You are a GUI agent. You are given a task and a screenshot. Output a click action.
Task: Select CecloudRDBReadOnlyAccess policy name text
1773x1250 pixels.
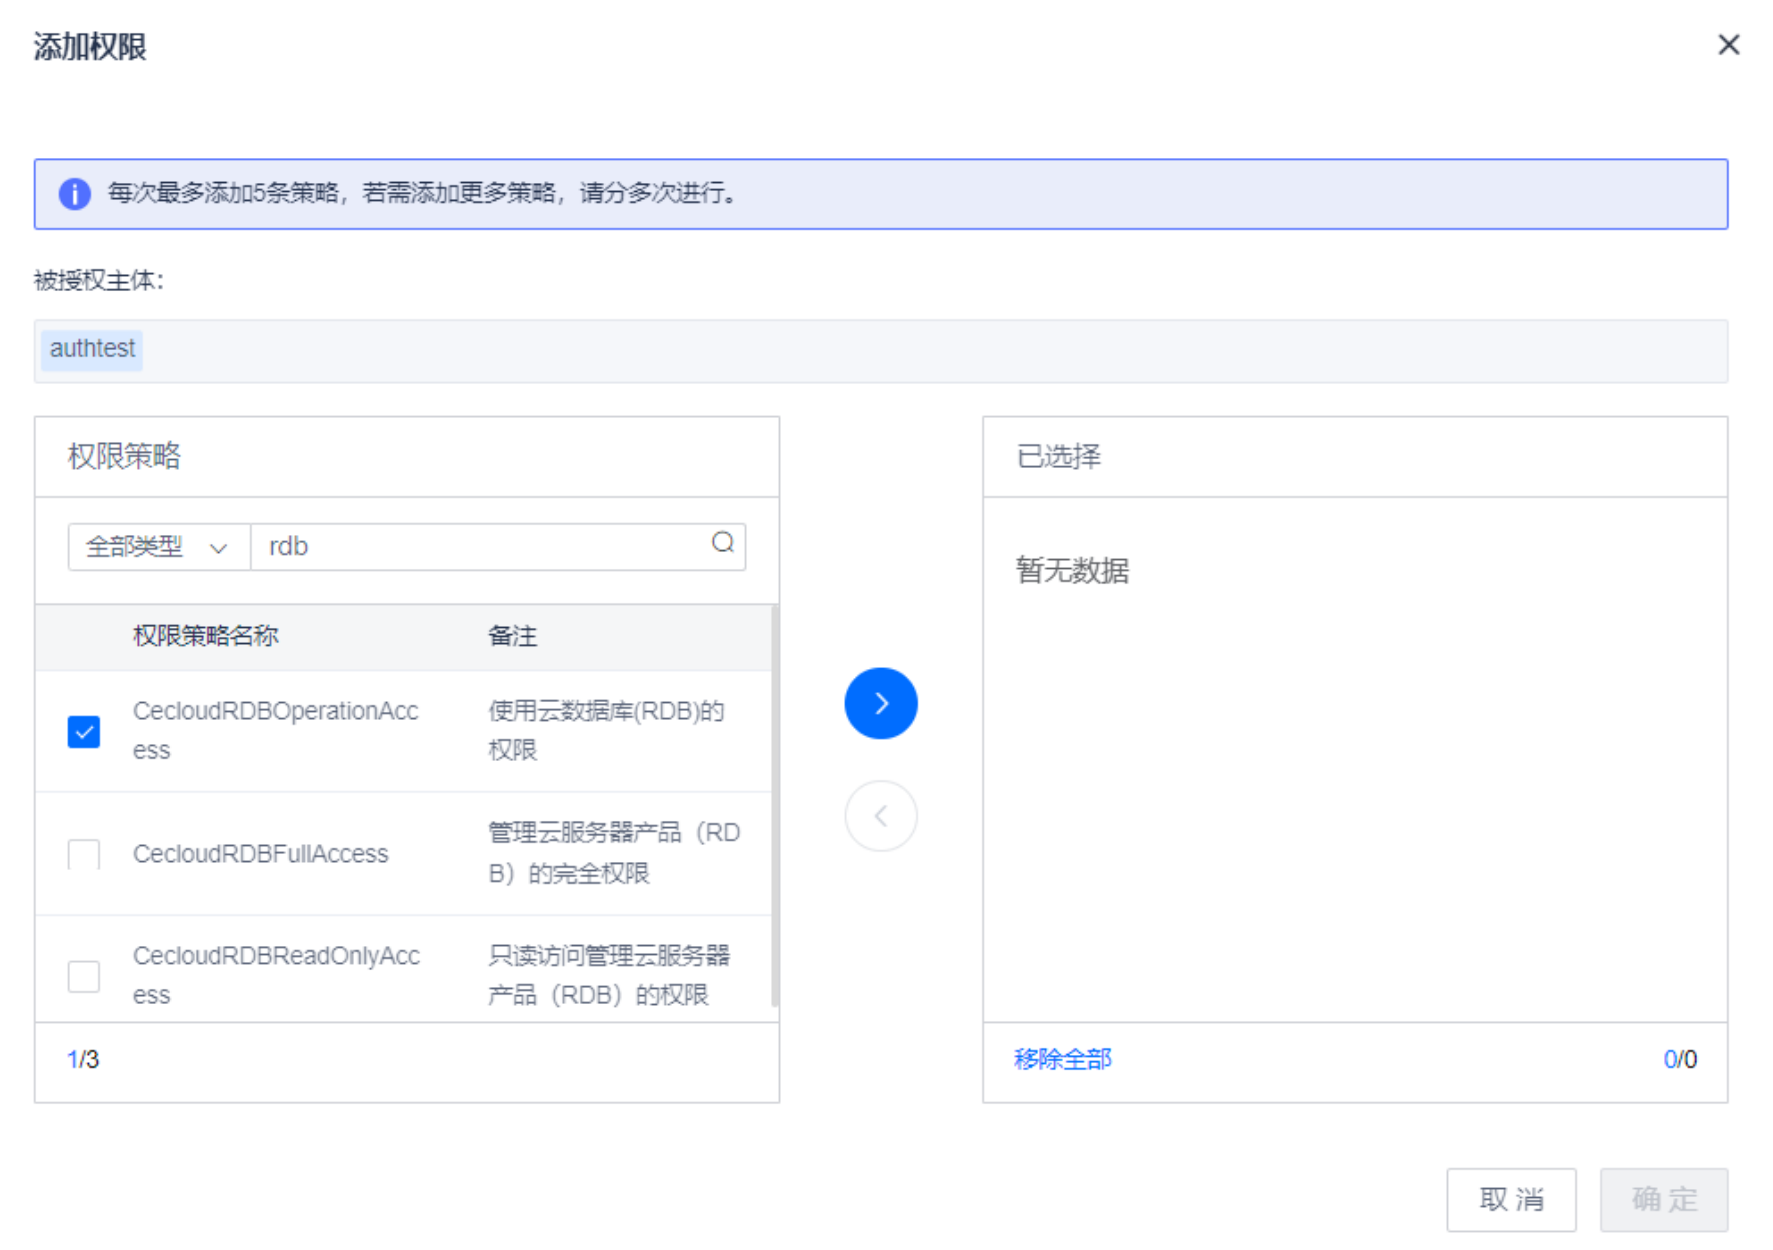tap(277, 975)
